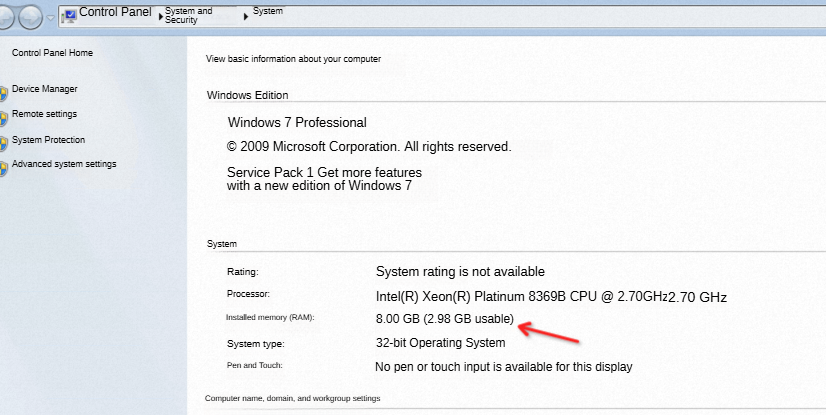Image resolution: width=826 pixels, height=415 pixels.
Task: Click the 'Pen and Touch:' label
Action: click(255, 365)
